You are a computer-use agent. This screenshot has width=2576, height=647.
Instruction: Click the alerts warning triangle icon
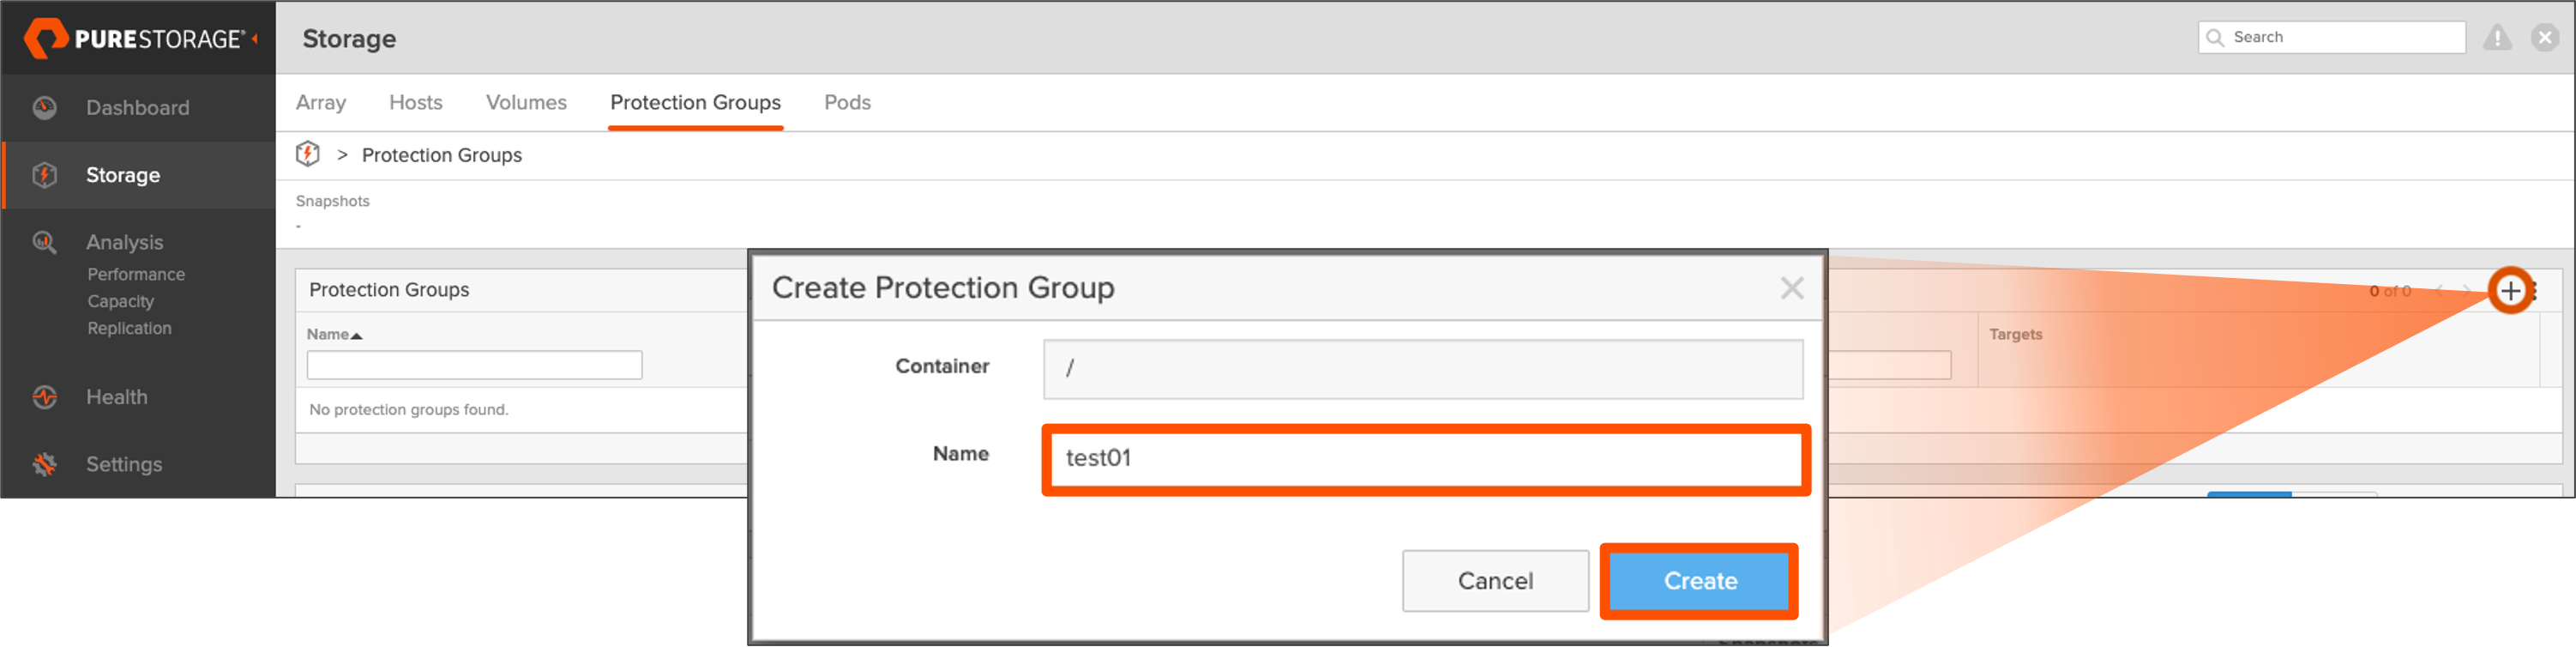point(2497,38)
